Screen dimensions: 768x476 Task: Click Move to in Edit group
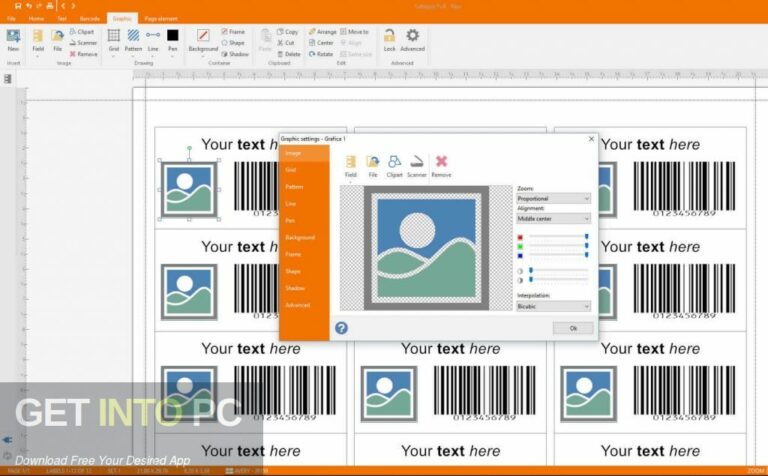click(354, 32)
